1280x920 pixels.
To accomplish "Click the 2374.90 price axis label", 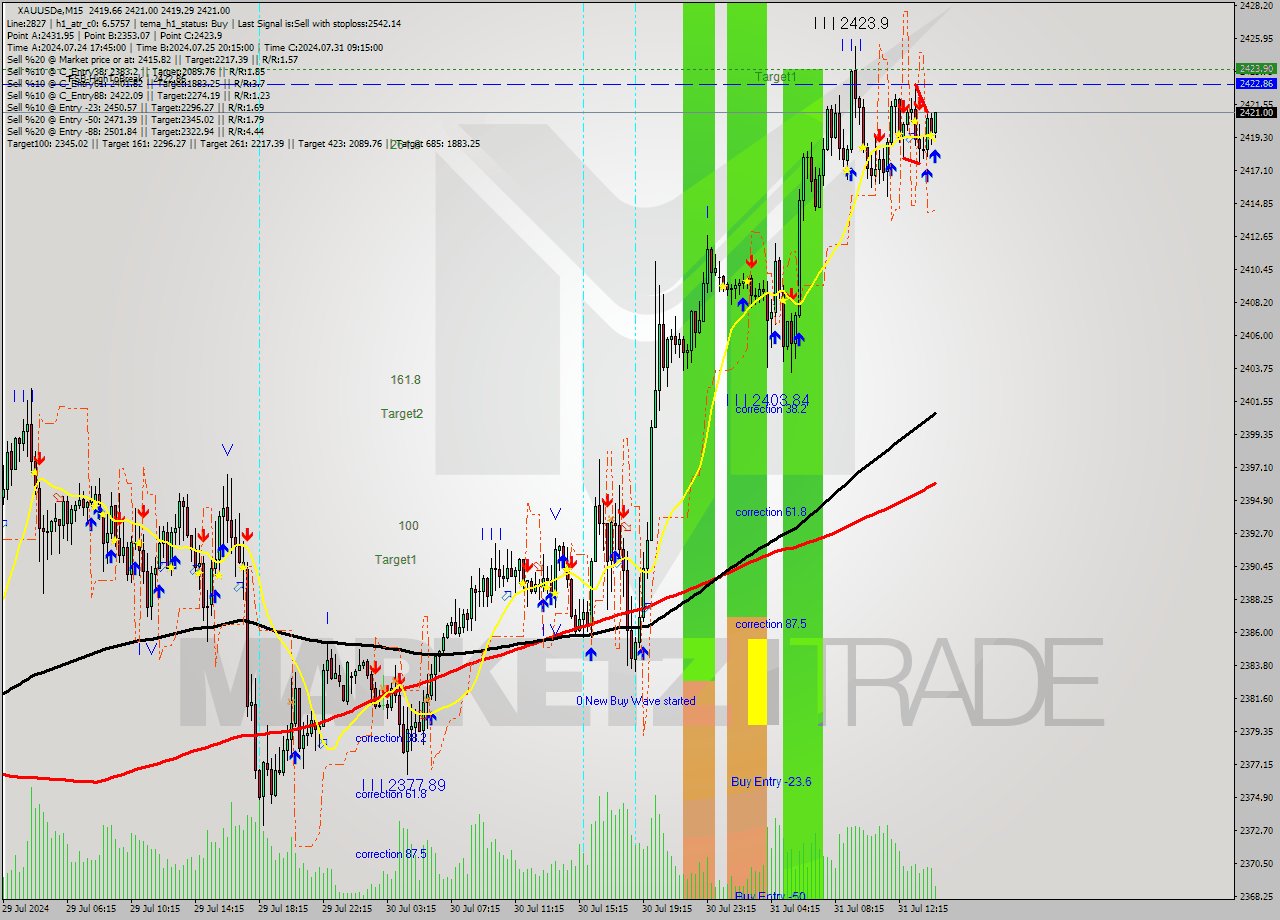I will pyautogui.click(x=1255, y=797).
